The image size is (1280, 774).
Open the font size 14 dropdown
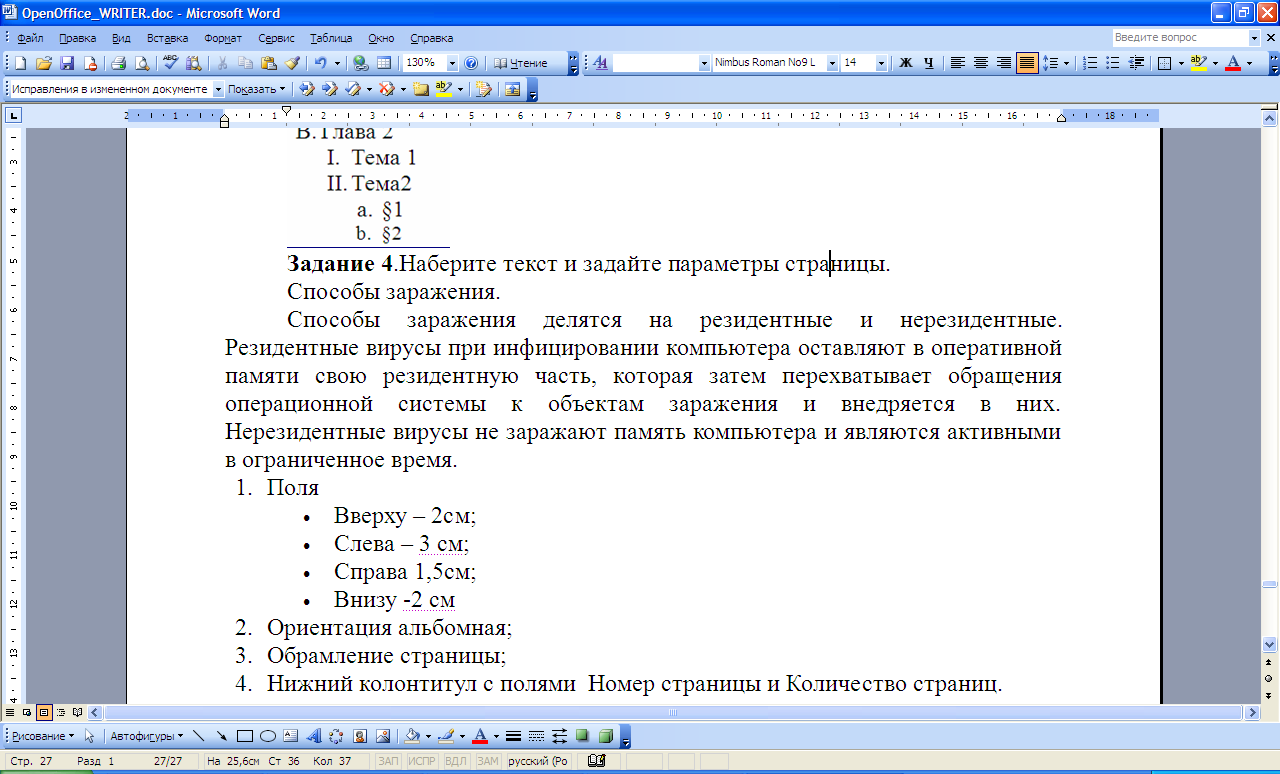[x=881, y=63]
